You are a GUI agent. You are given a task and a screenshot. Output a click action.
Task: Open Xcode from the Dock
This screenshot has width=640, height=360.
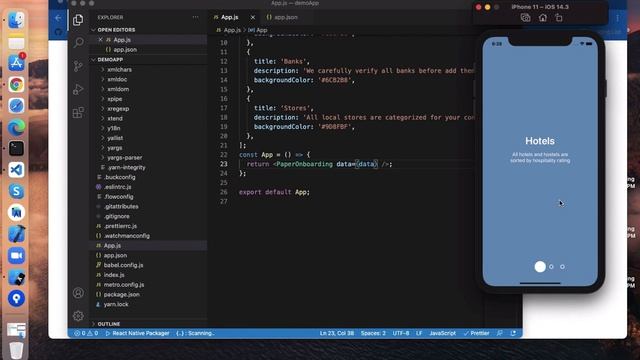(16, 234)
